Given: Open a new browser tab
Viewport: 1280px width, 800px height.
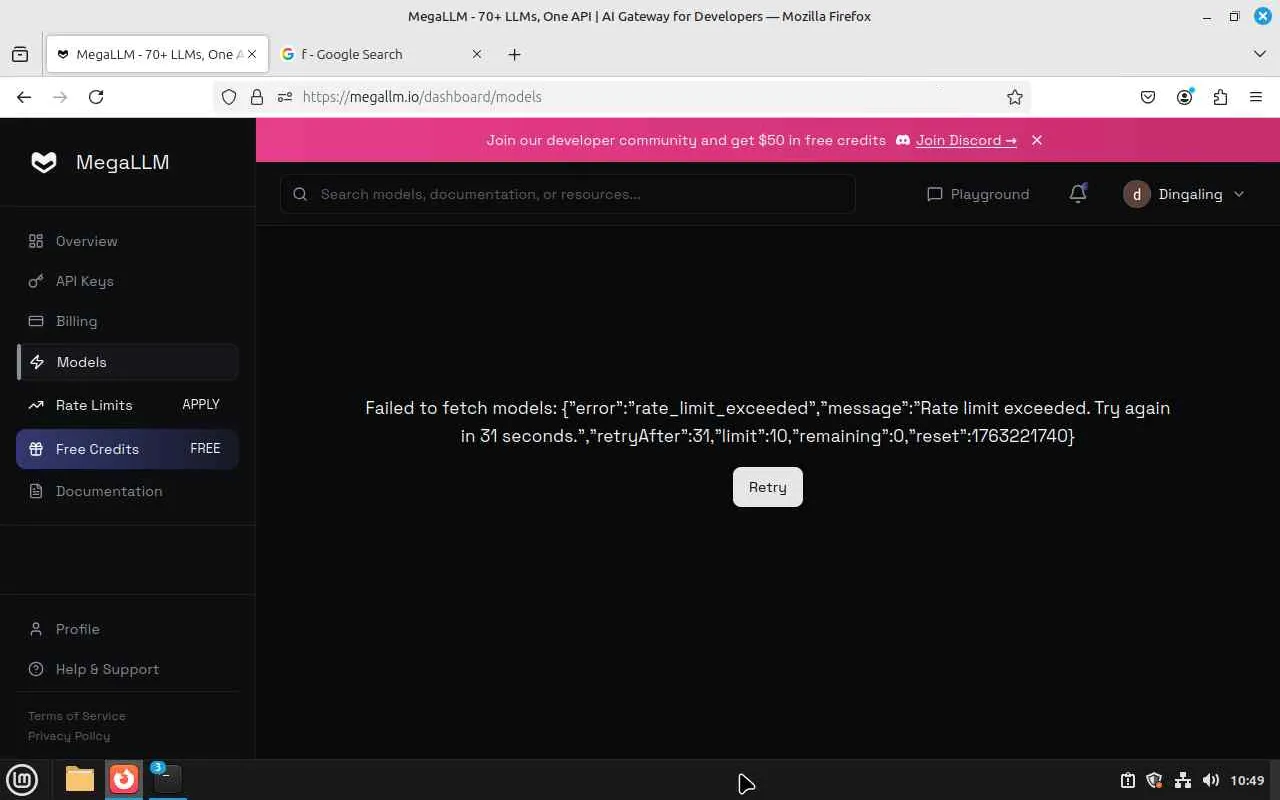Looking at the screenshot, I should coord(515,54).
